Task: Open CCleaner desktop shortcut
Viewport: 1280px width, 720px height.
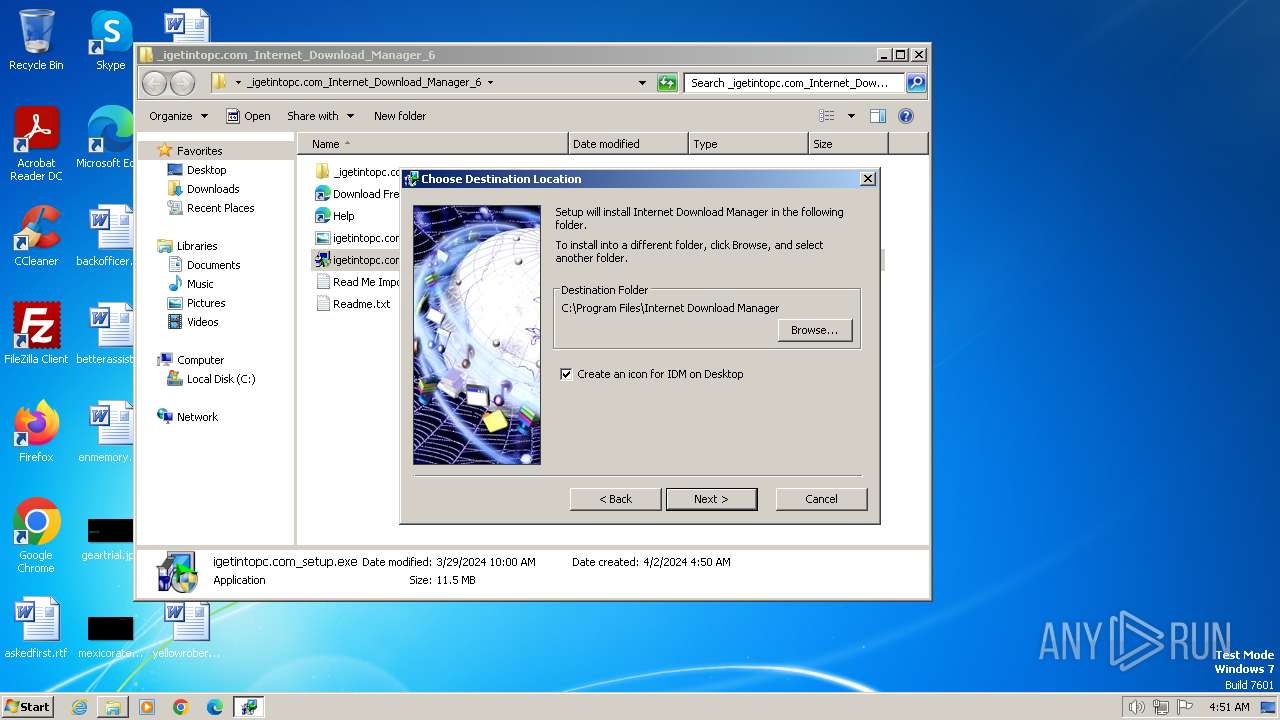Action: coord(36,236)
